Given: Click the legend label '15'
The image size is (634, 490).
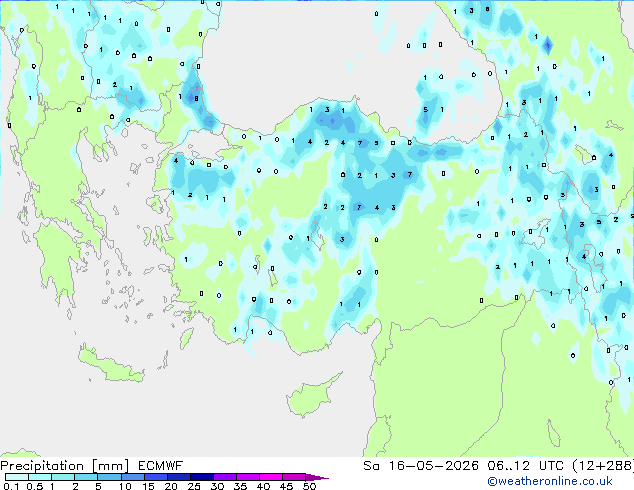Looking at the screenshot, I should tap(148, 486).
